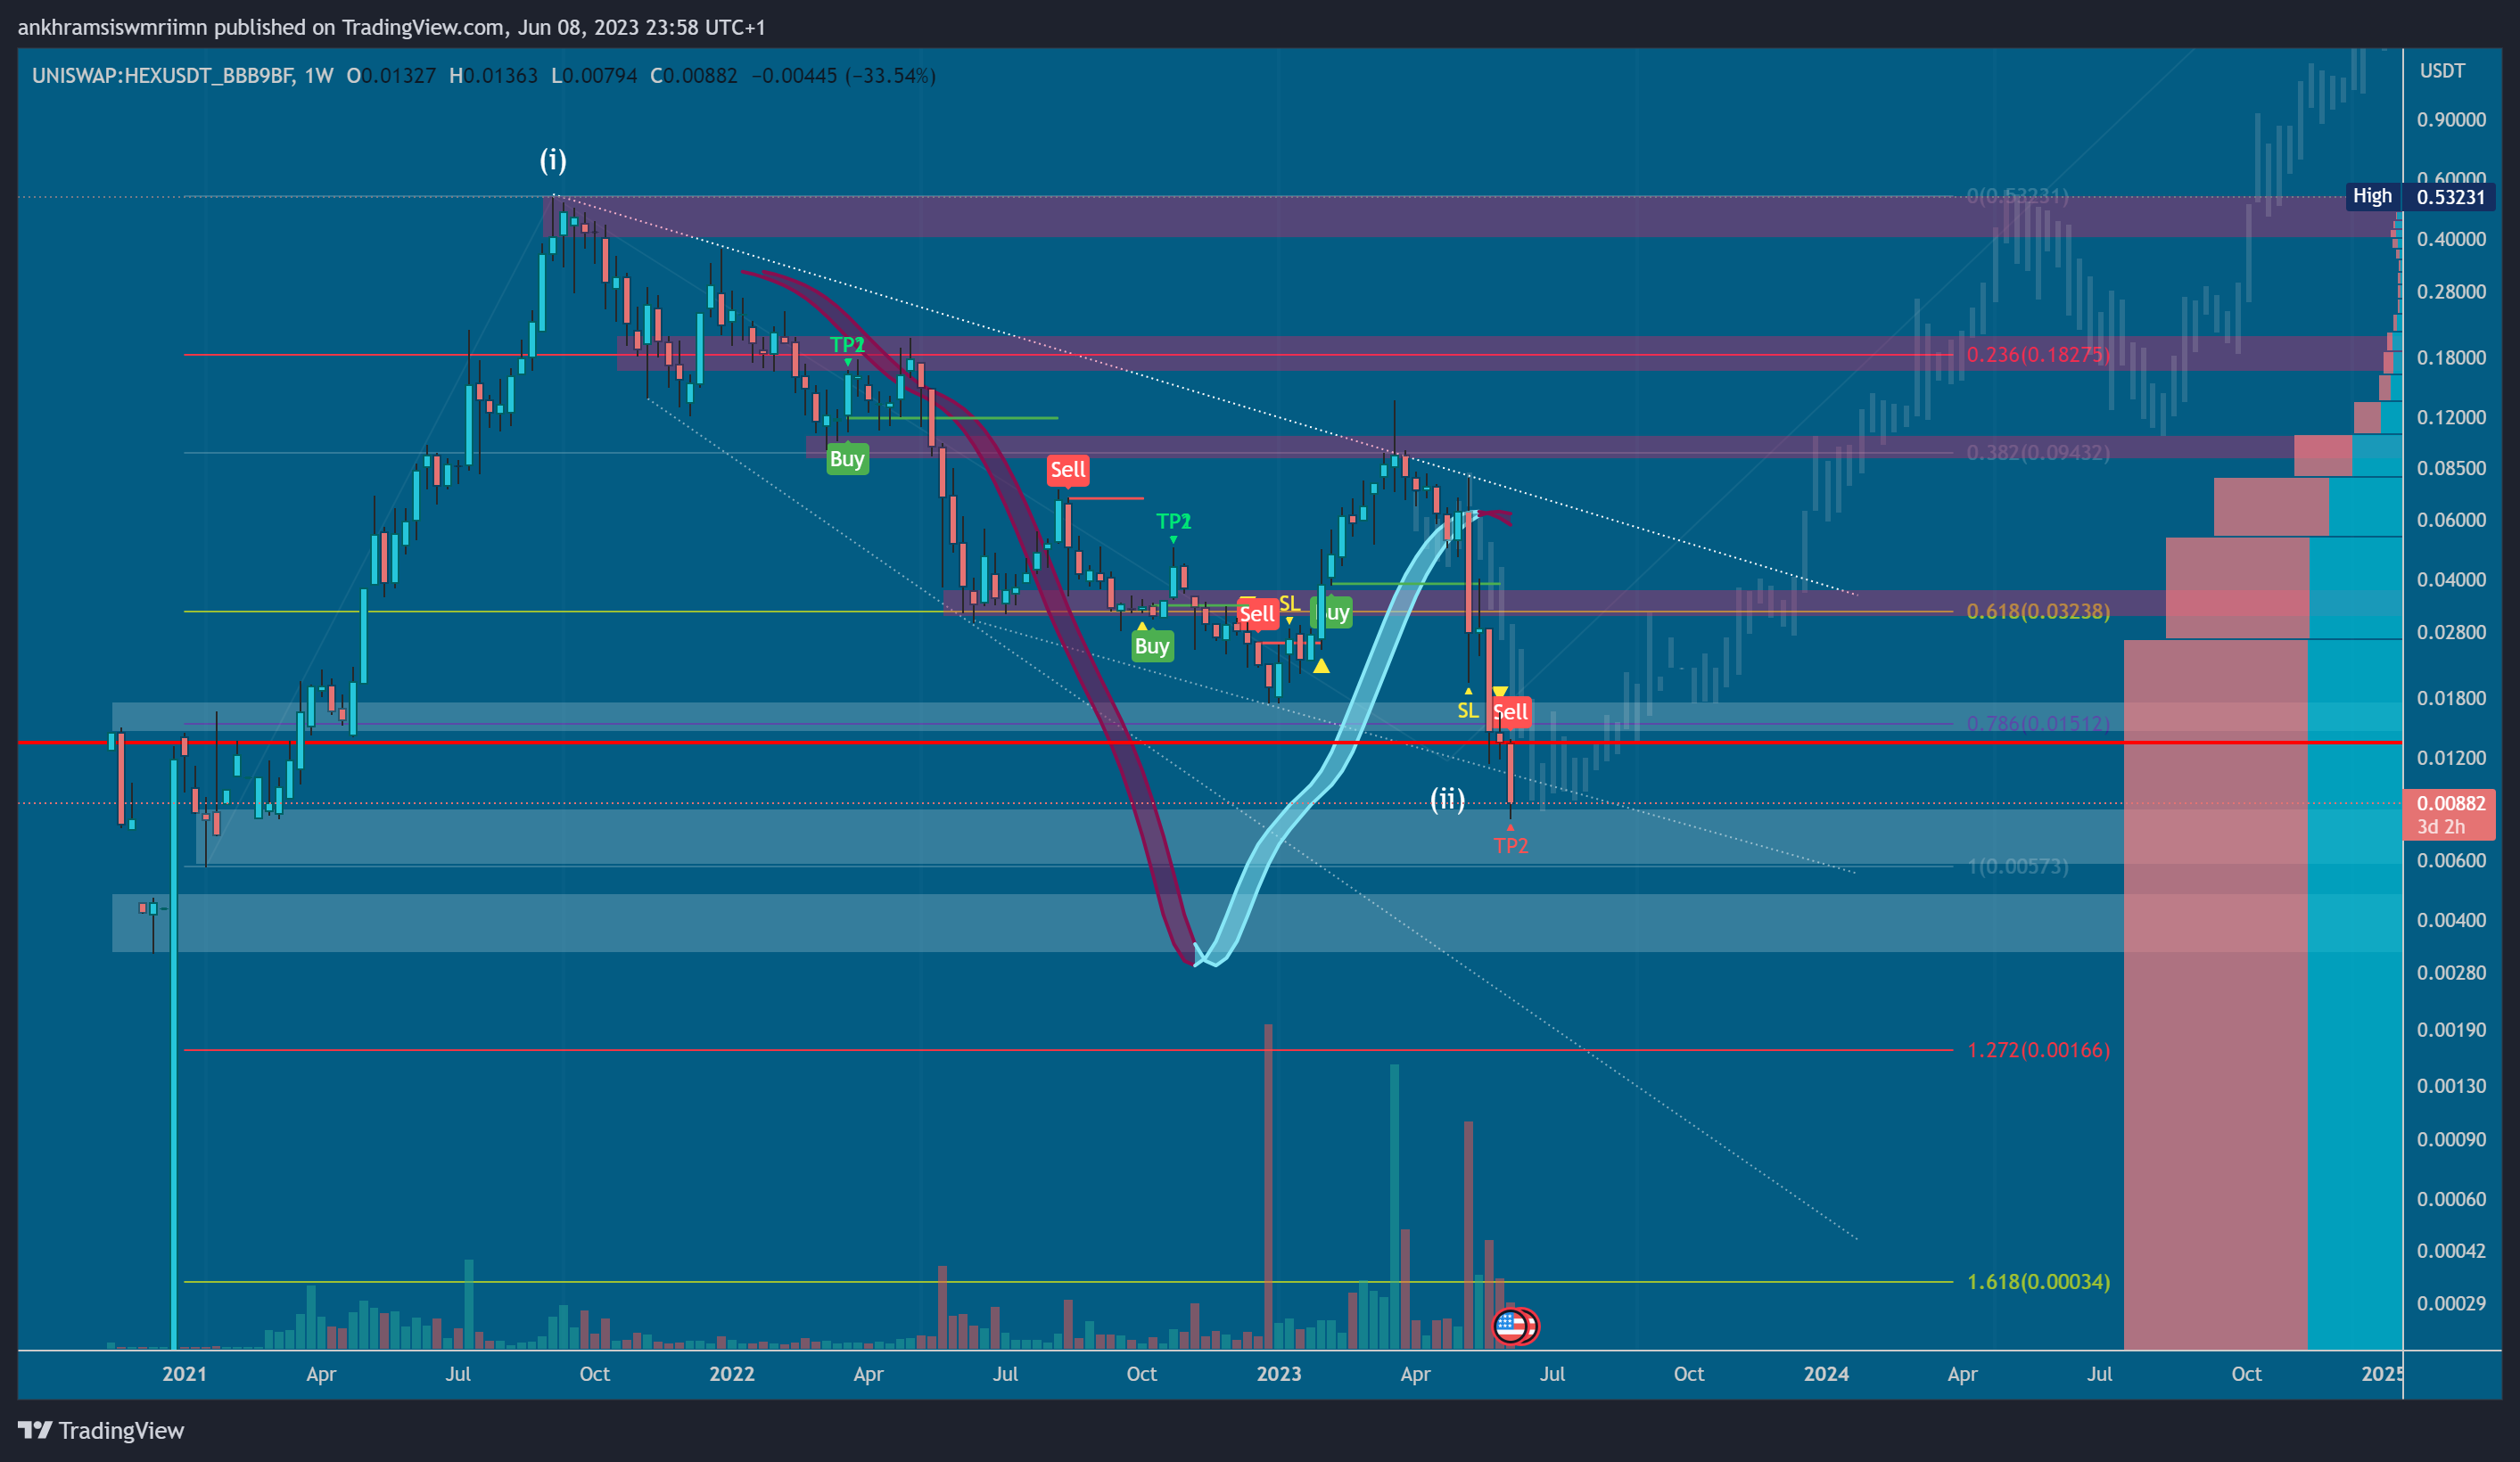Click the 0.00090 price axis label

point(2451,1140)
